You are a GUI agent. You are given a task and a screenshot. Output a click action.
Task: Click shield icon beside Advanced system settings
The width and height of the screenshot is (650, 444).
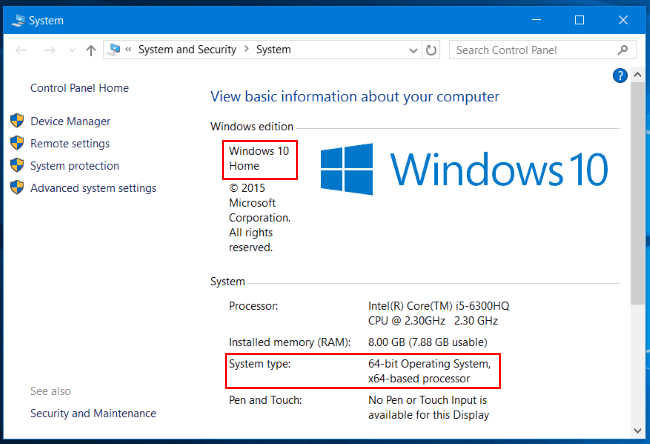[17, 187]
